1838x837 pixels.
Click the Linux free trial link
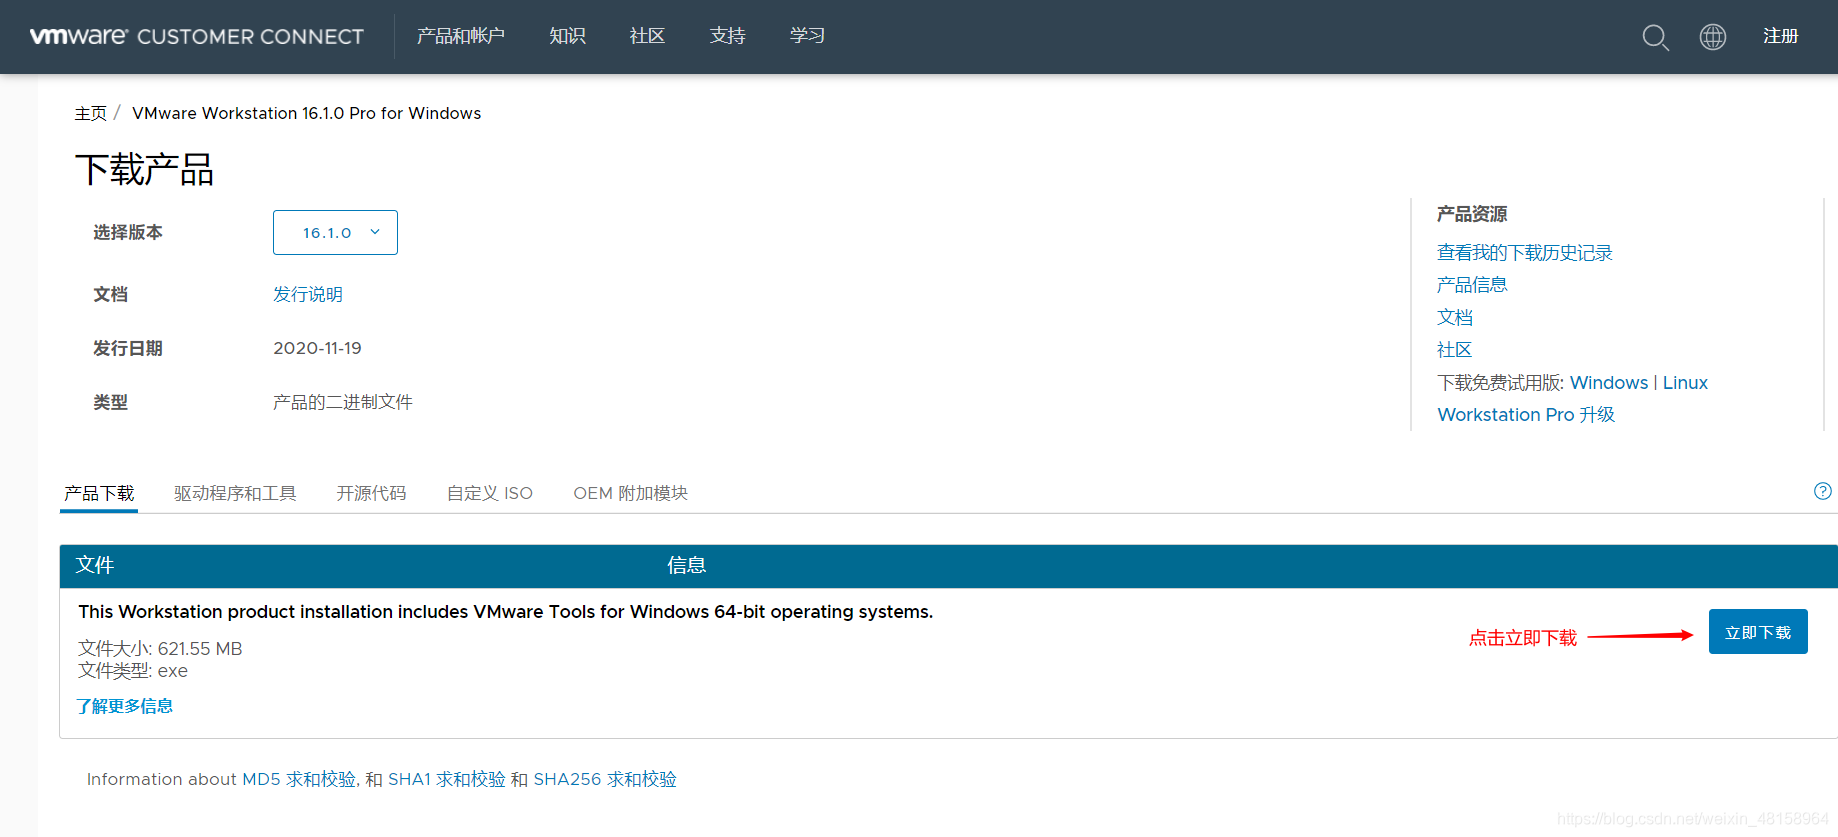click(1685, 383)
